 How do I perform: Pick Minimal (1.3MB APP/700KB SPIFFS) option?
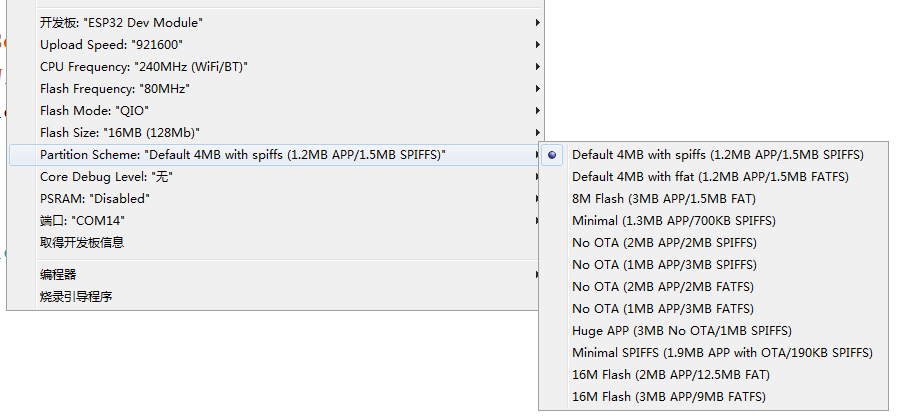714,221
